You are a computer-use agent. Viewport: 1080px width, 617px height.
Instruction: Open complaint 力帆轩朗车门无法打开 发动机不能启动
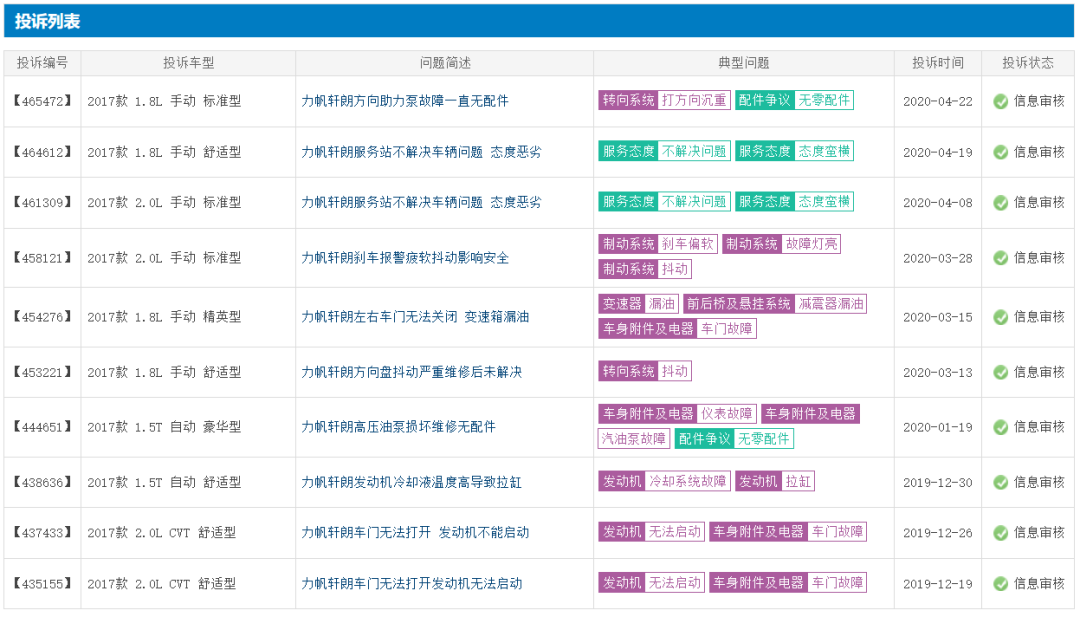tap(415, 532)
